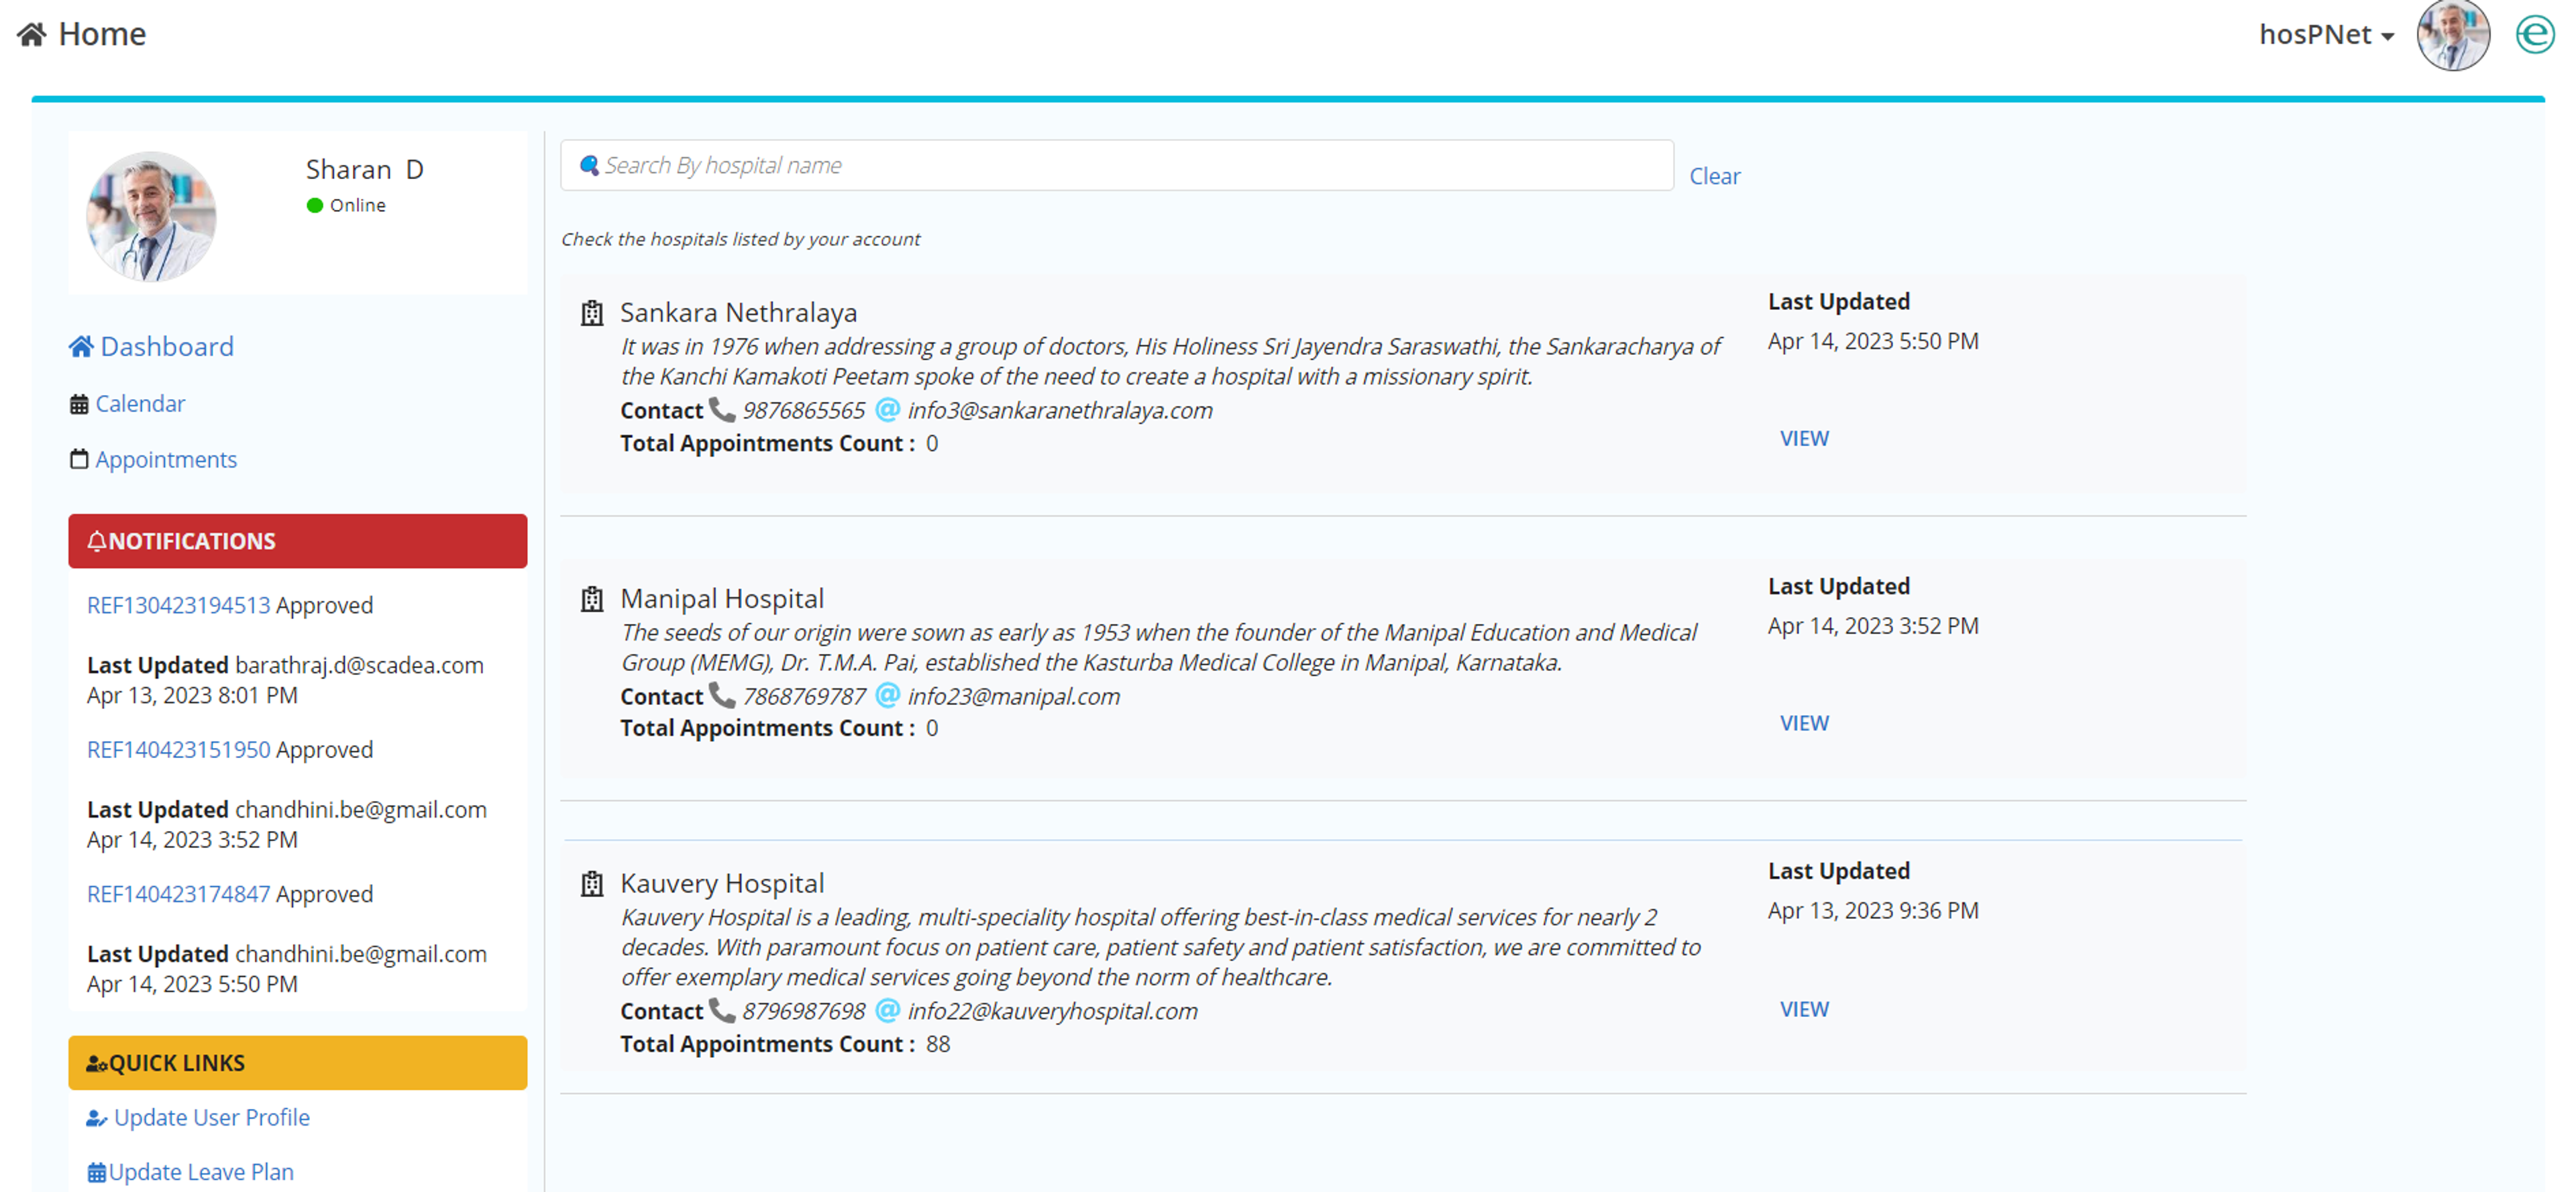
Task: Click the profile avatar in the header
Action: [x=2452, y=35]
